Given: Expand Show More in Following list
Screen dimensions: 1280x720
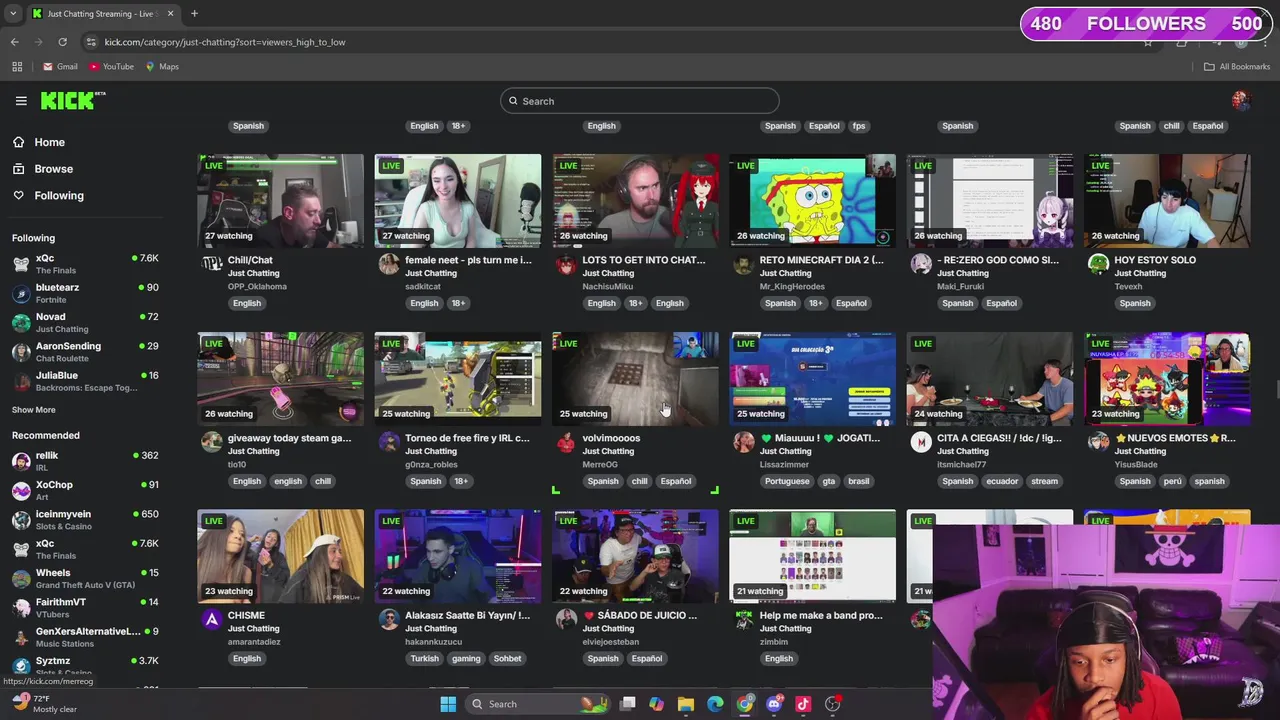Looking at the screenshot, I should [x=34, y=410].
